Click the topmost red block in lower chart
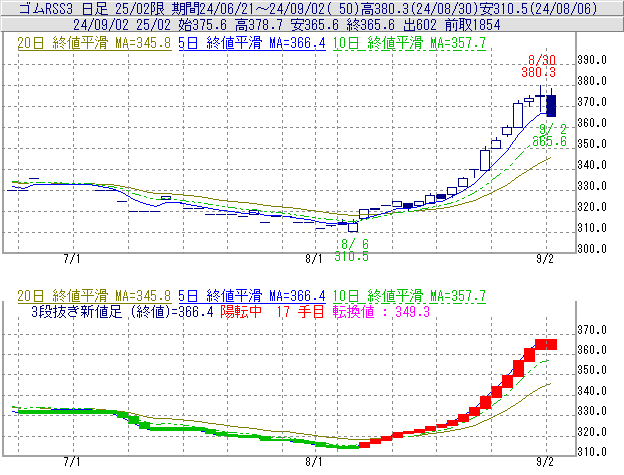 tap(546, 345)
